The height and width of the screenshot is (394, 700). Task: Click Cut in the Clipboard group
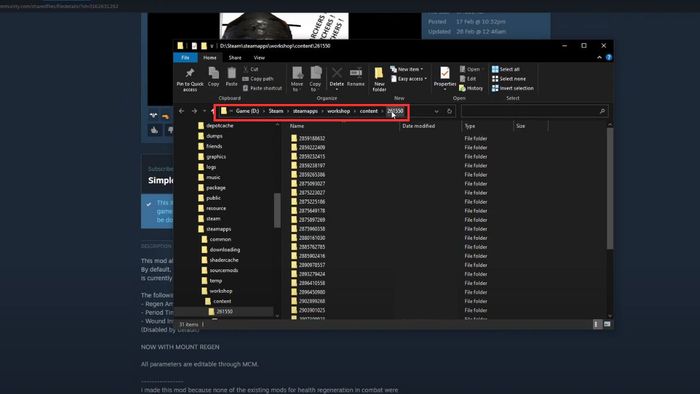pyautogui.click(x=250, y=69)
